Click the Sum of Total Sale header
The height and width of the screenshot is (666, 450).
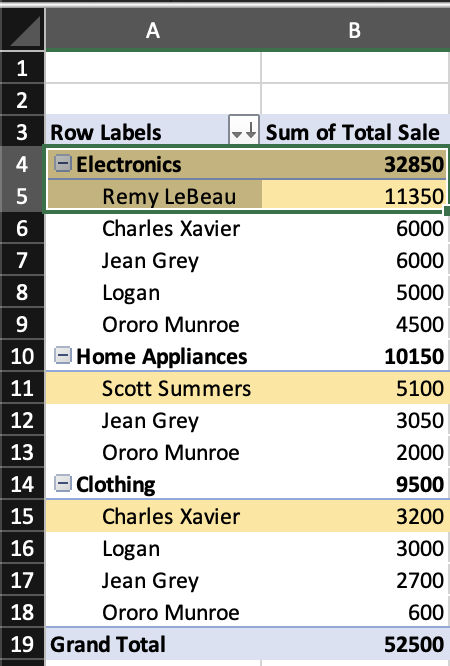tap(355, 132)
